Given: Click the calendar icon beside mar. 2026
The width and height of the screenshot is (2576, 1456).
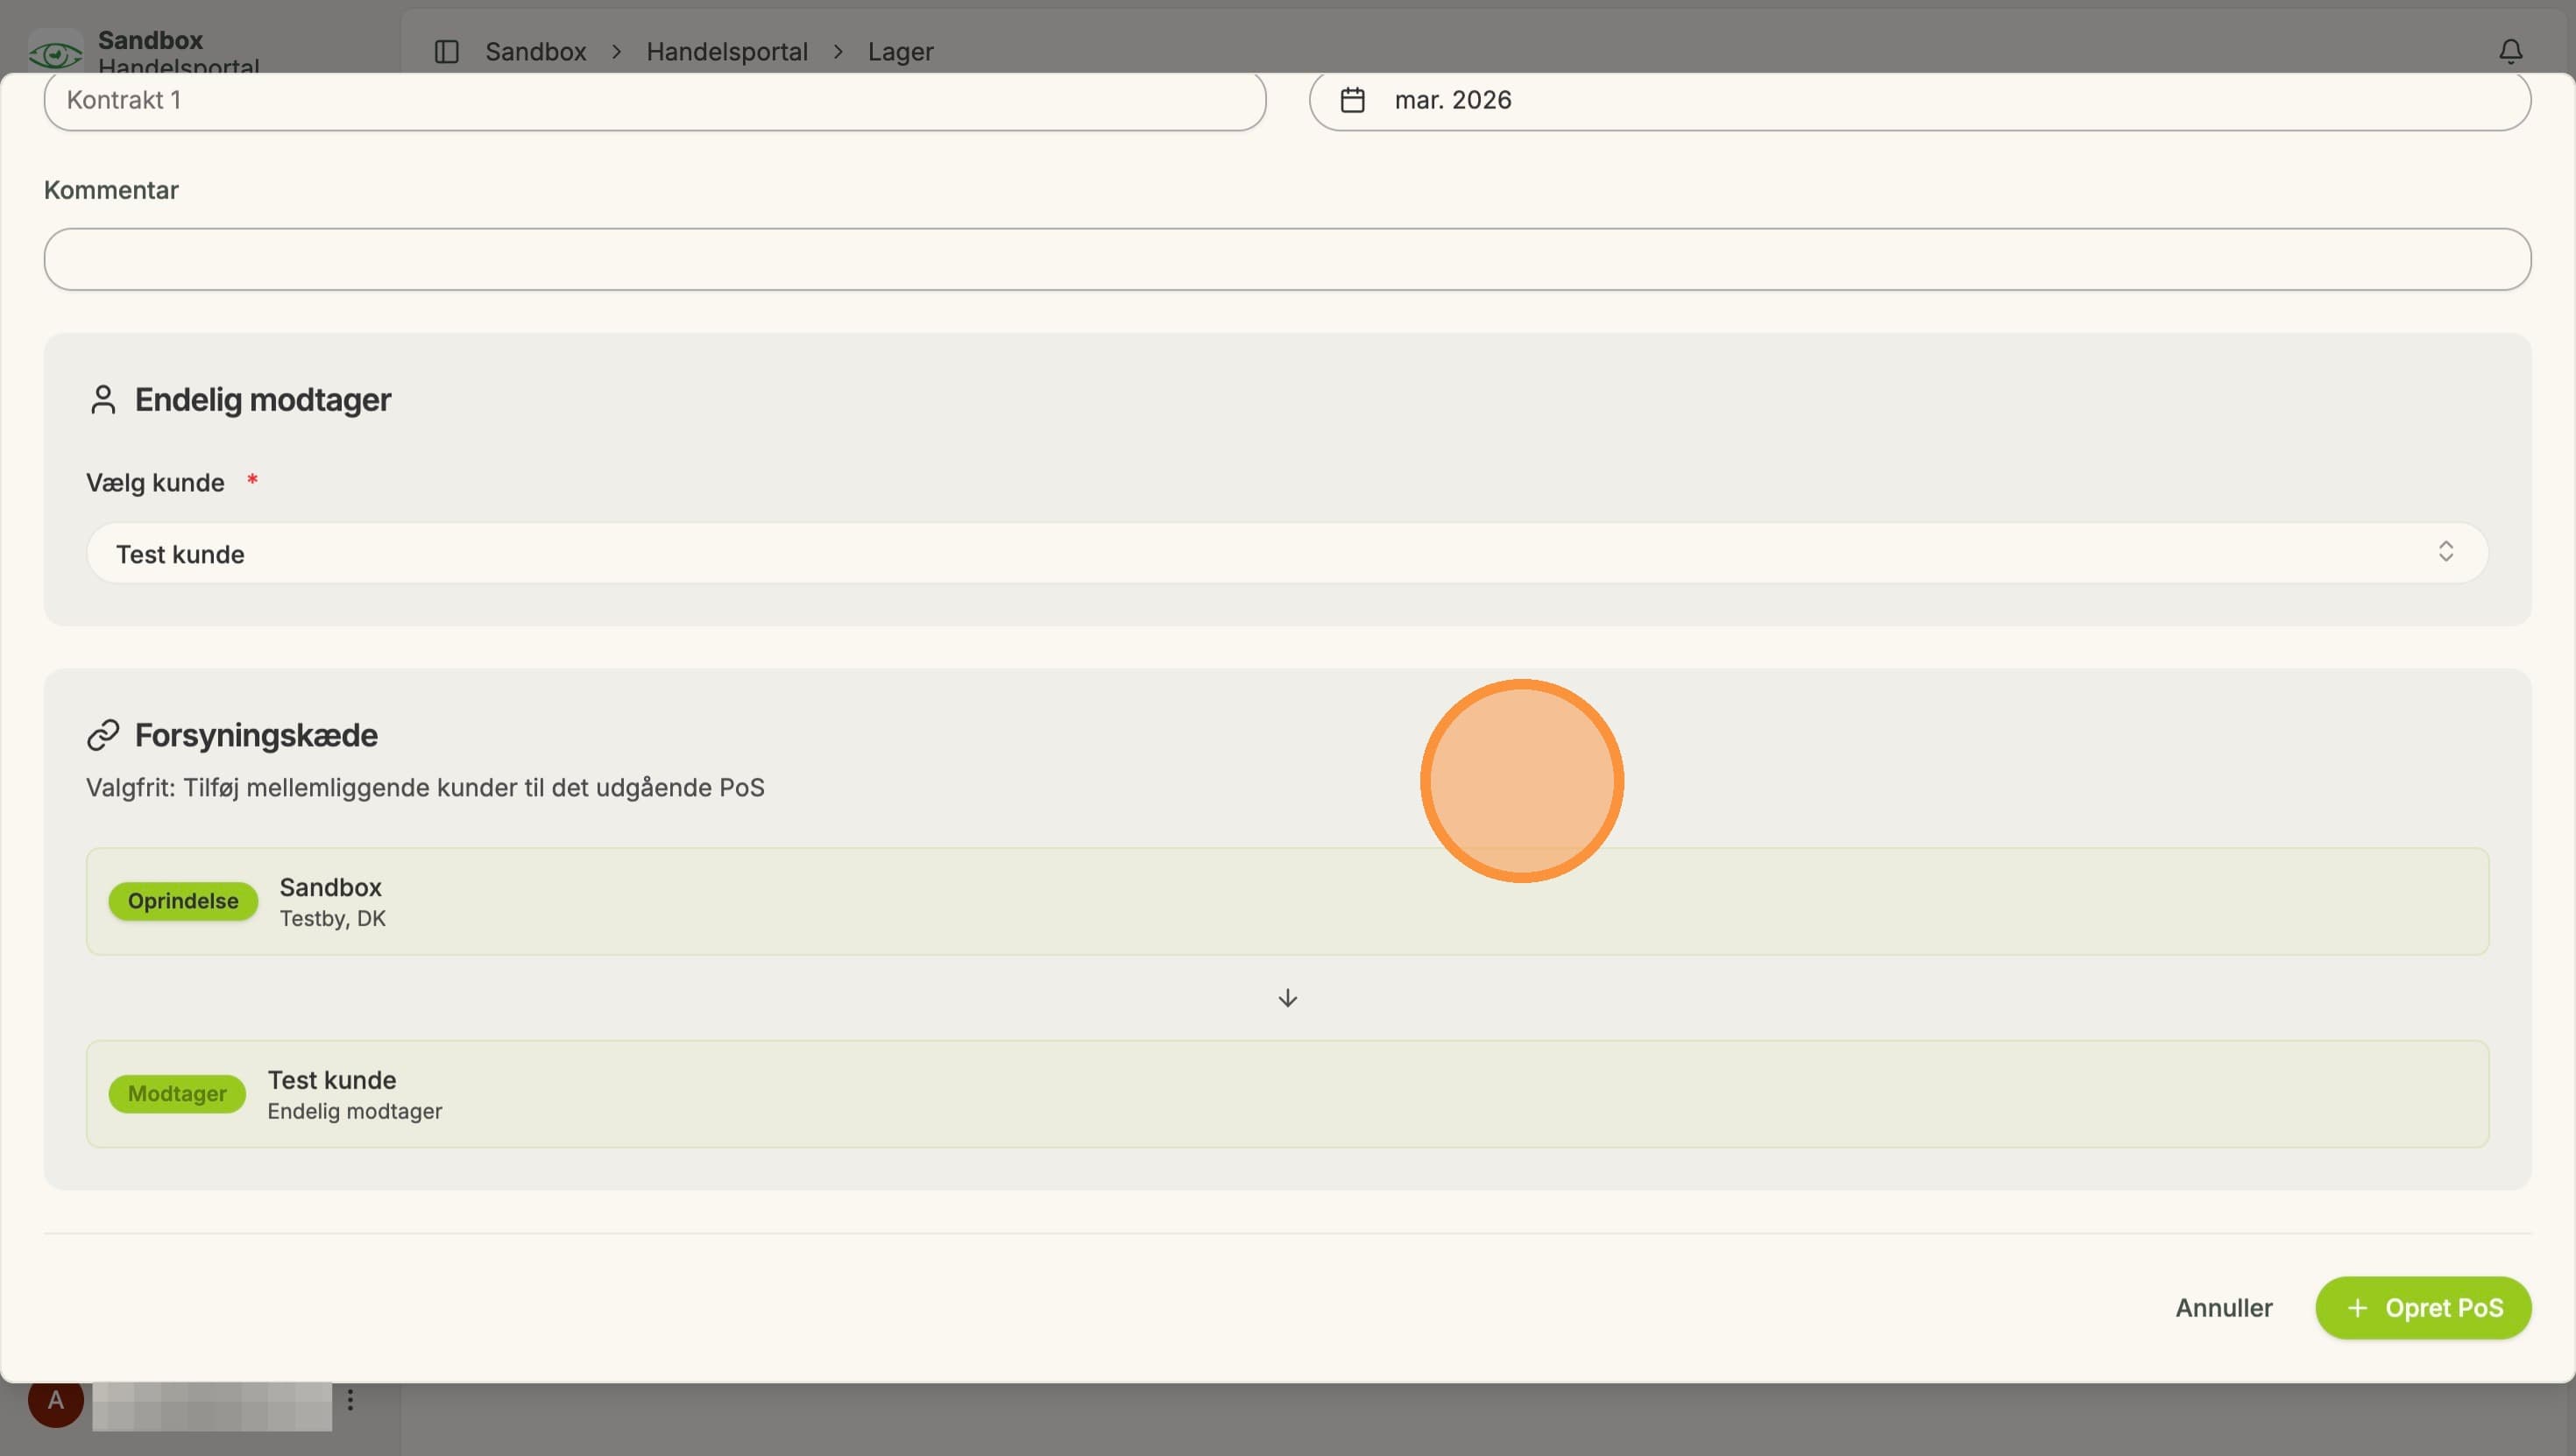Looking at the screenshot, I should 1352,100.
